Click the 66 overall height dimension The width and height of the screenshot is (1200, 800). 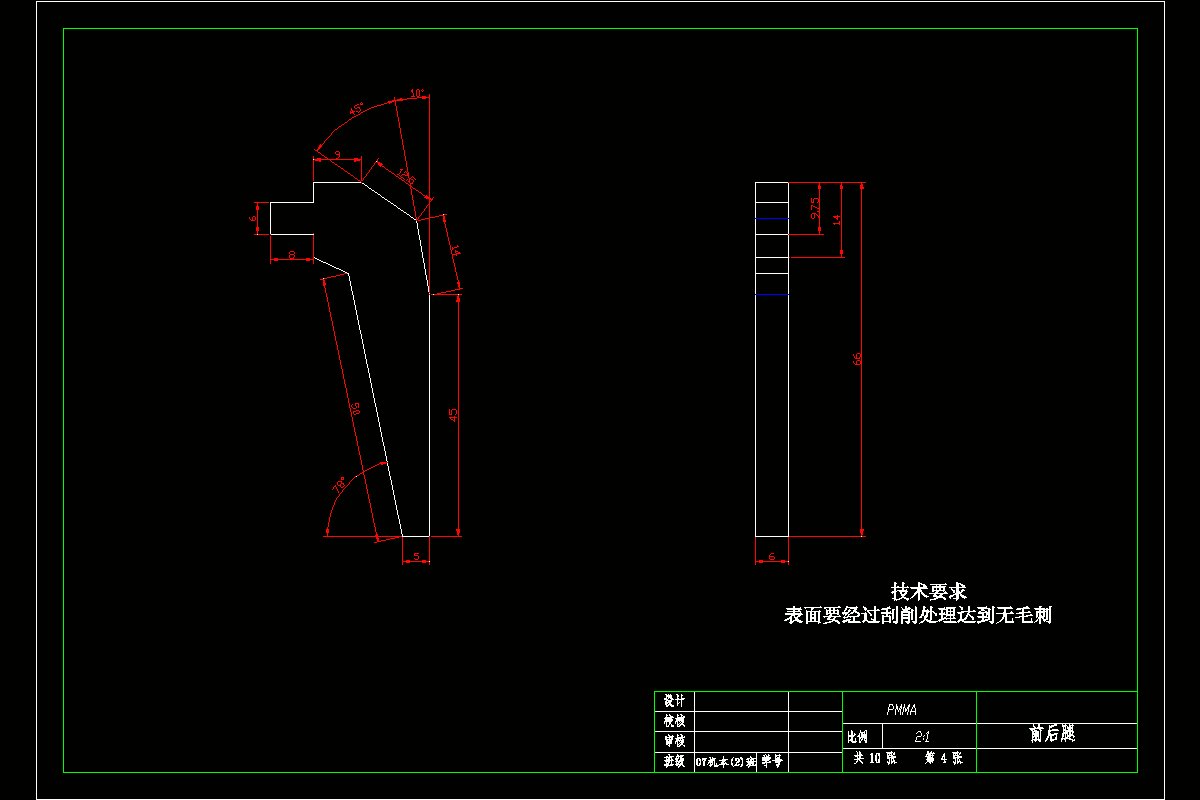(857, 359)
